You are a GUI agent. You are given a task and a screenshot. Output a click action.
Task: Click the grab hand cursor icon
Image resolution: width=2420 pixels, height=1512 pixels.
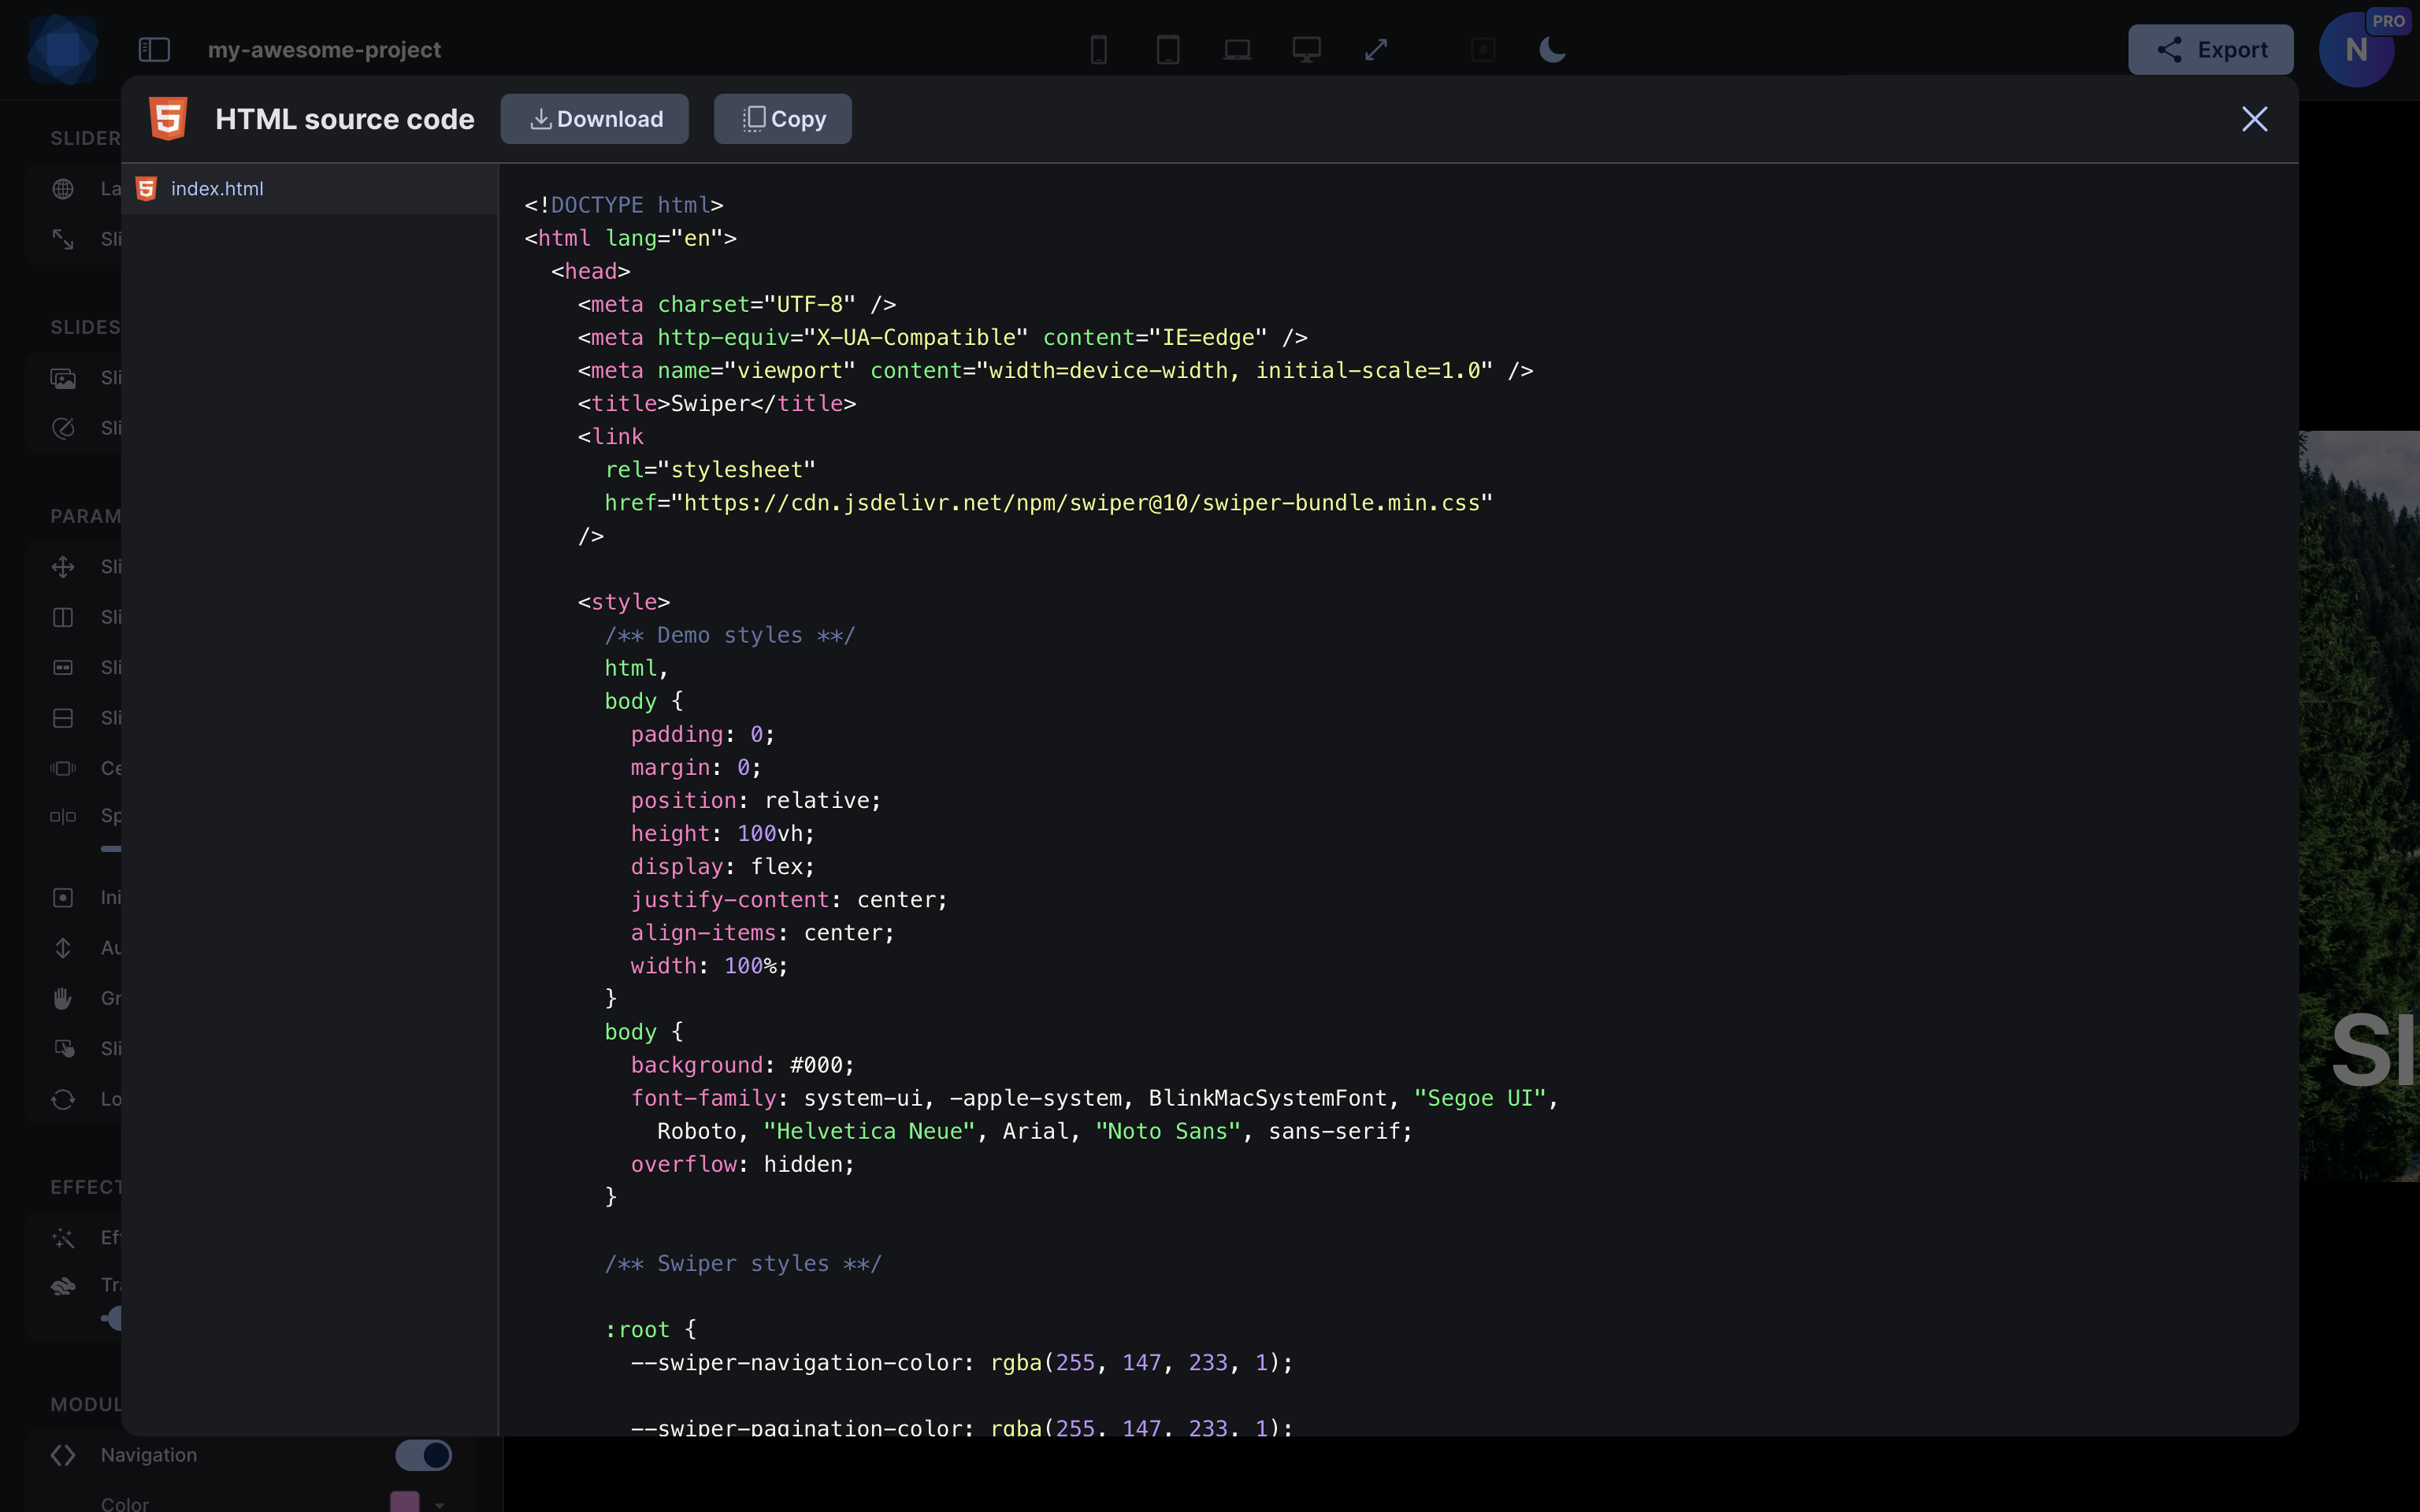[63, 998]
